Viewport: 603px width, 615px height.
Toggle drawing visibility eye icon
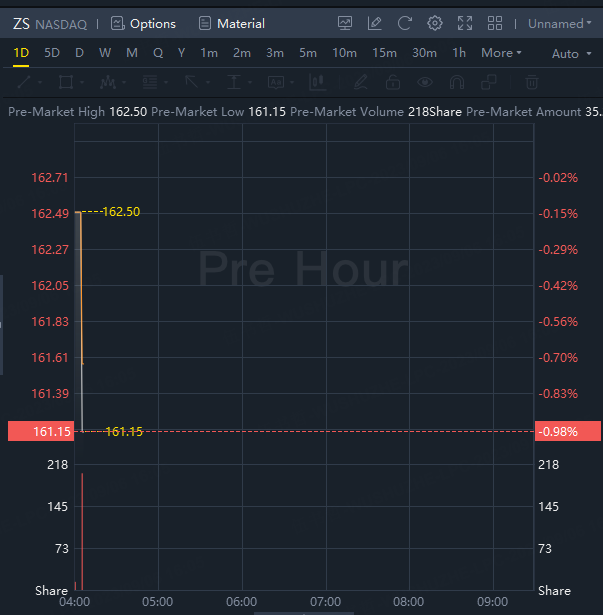pos(426,82)
